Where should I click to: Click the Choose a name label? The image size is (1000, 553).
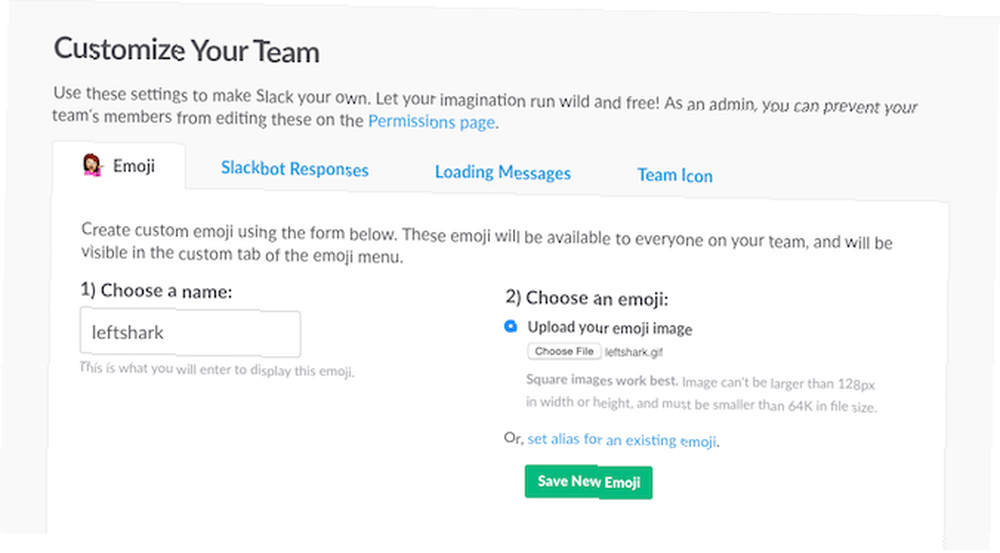click(156, 291)
